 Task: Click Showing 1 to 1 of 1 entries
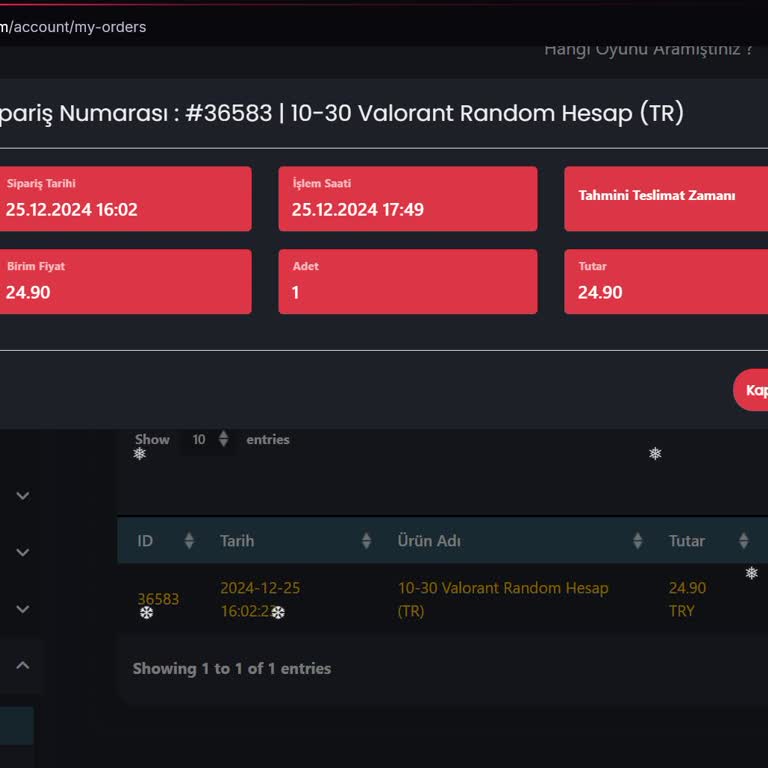coord(232,669)
